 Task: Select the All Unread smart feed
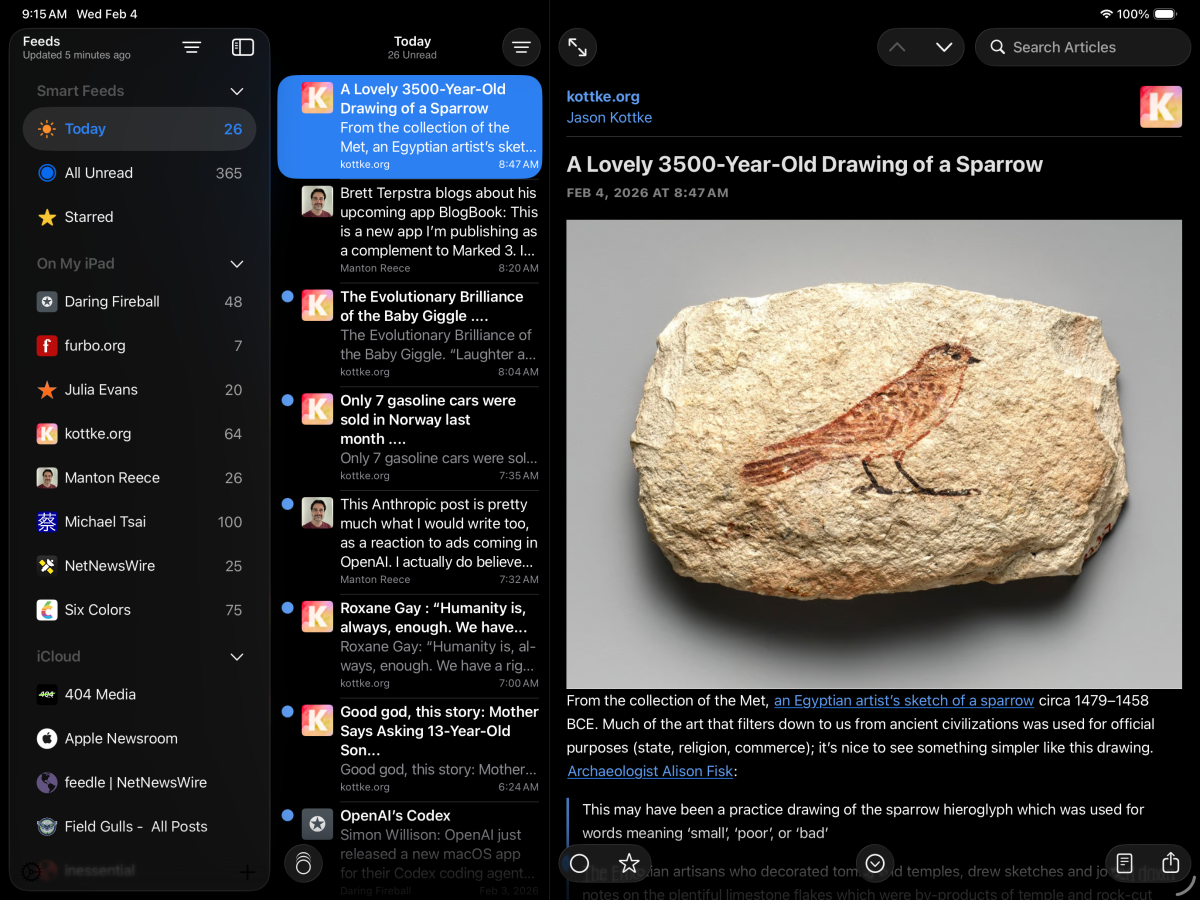click(139, 173)
